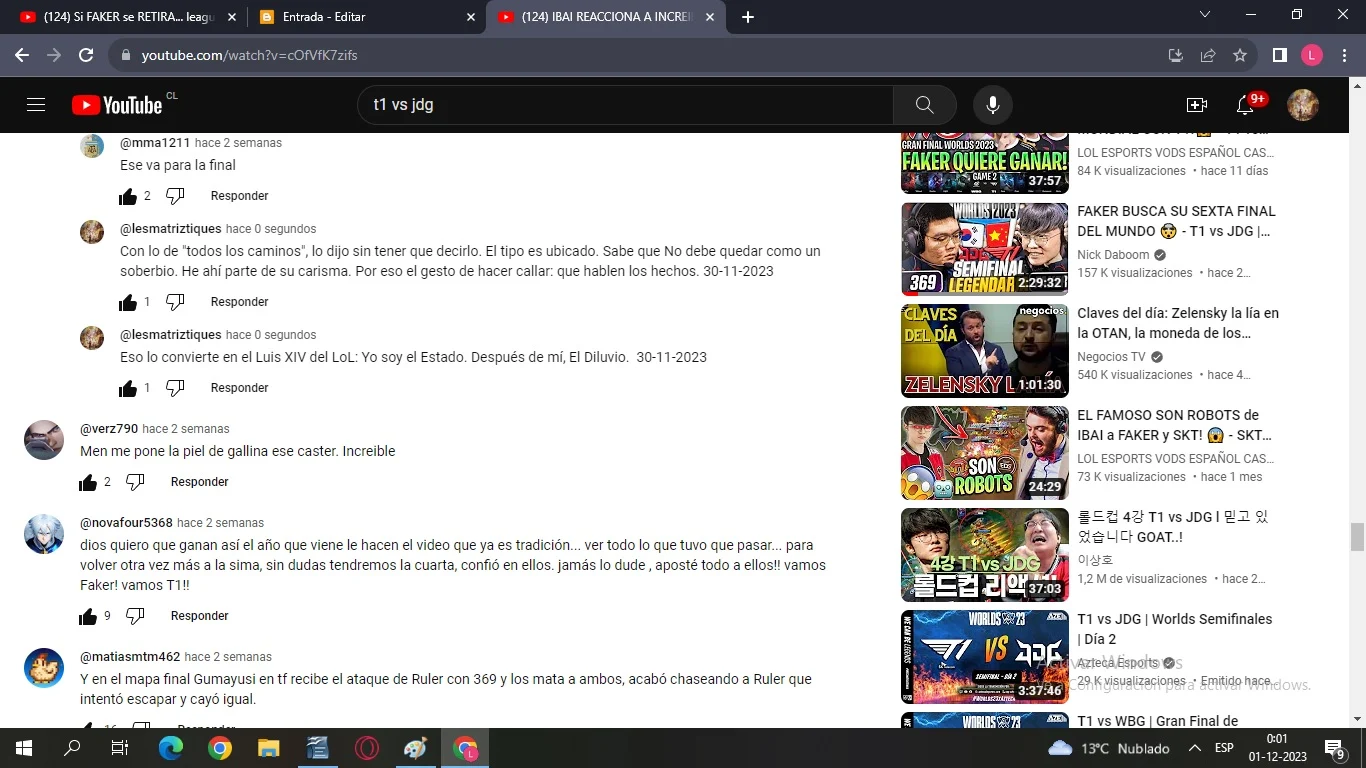
Task: Launch Microsoft Edge from taskbar
Action: tap(171, 748)
